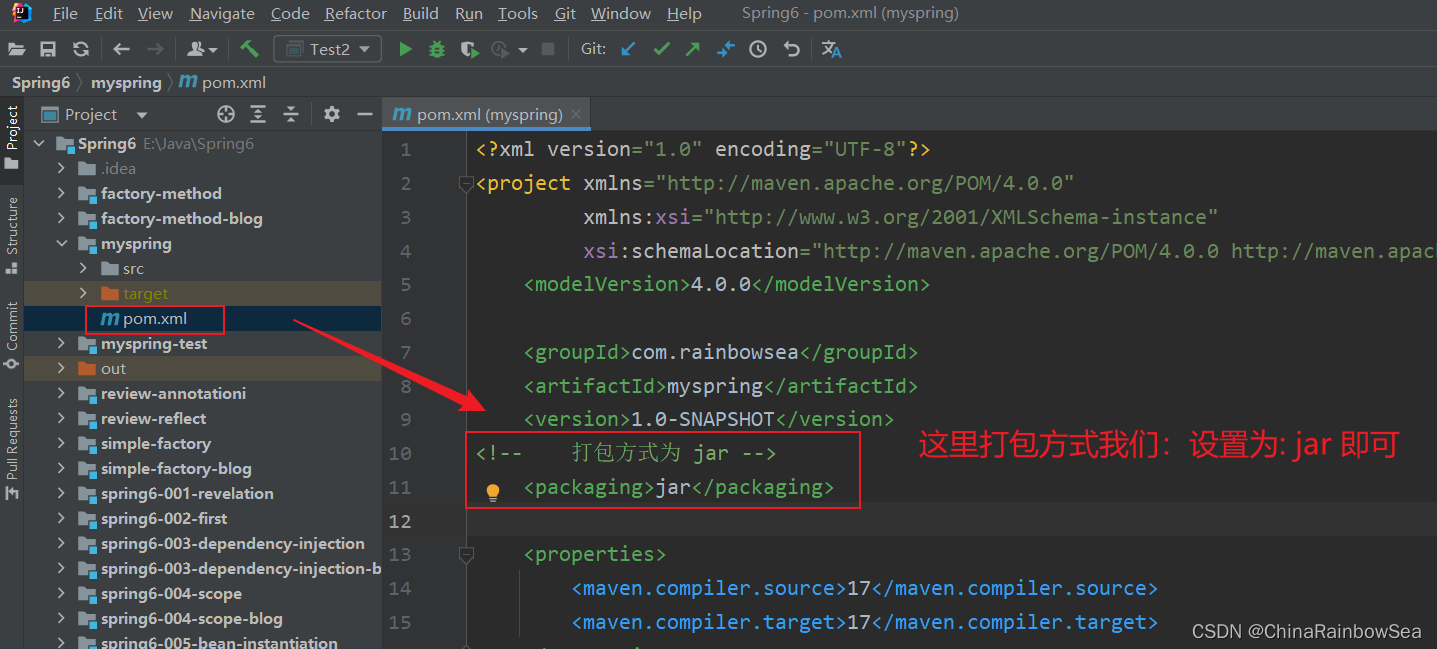Screen dimensions: 1437x649
Task: Expand the target folder
Action: click(x=84, y=294)
